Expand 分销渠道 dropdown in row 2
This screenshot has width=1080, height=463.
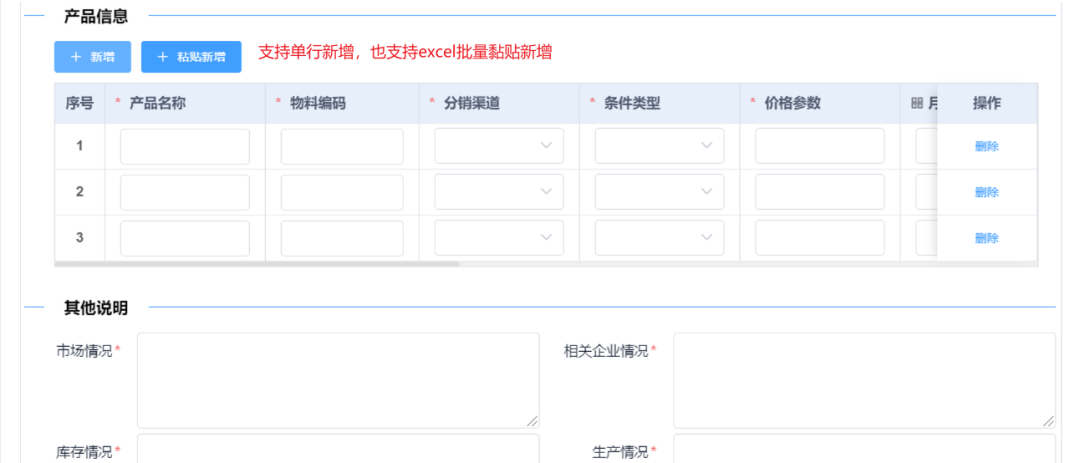click(498, 192)
